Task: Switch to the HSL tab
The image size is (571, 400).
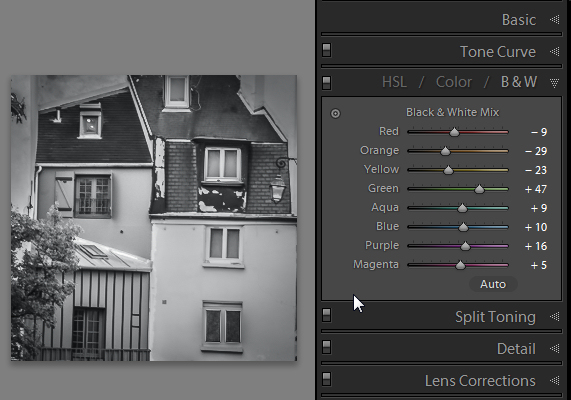Action: (x=394, y=82)
